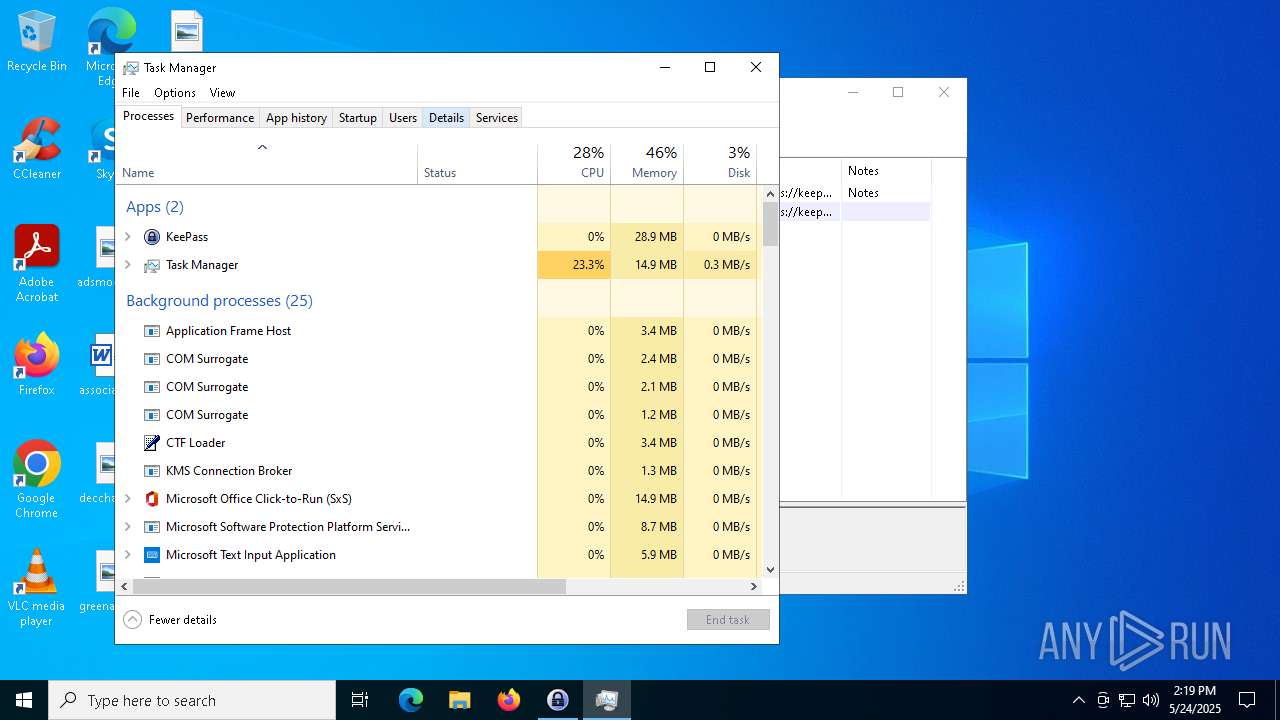Select the Apps (2) group header
The width and height of the screenshot is (1280, 720).
[155, 207]
